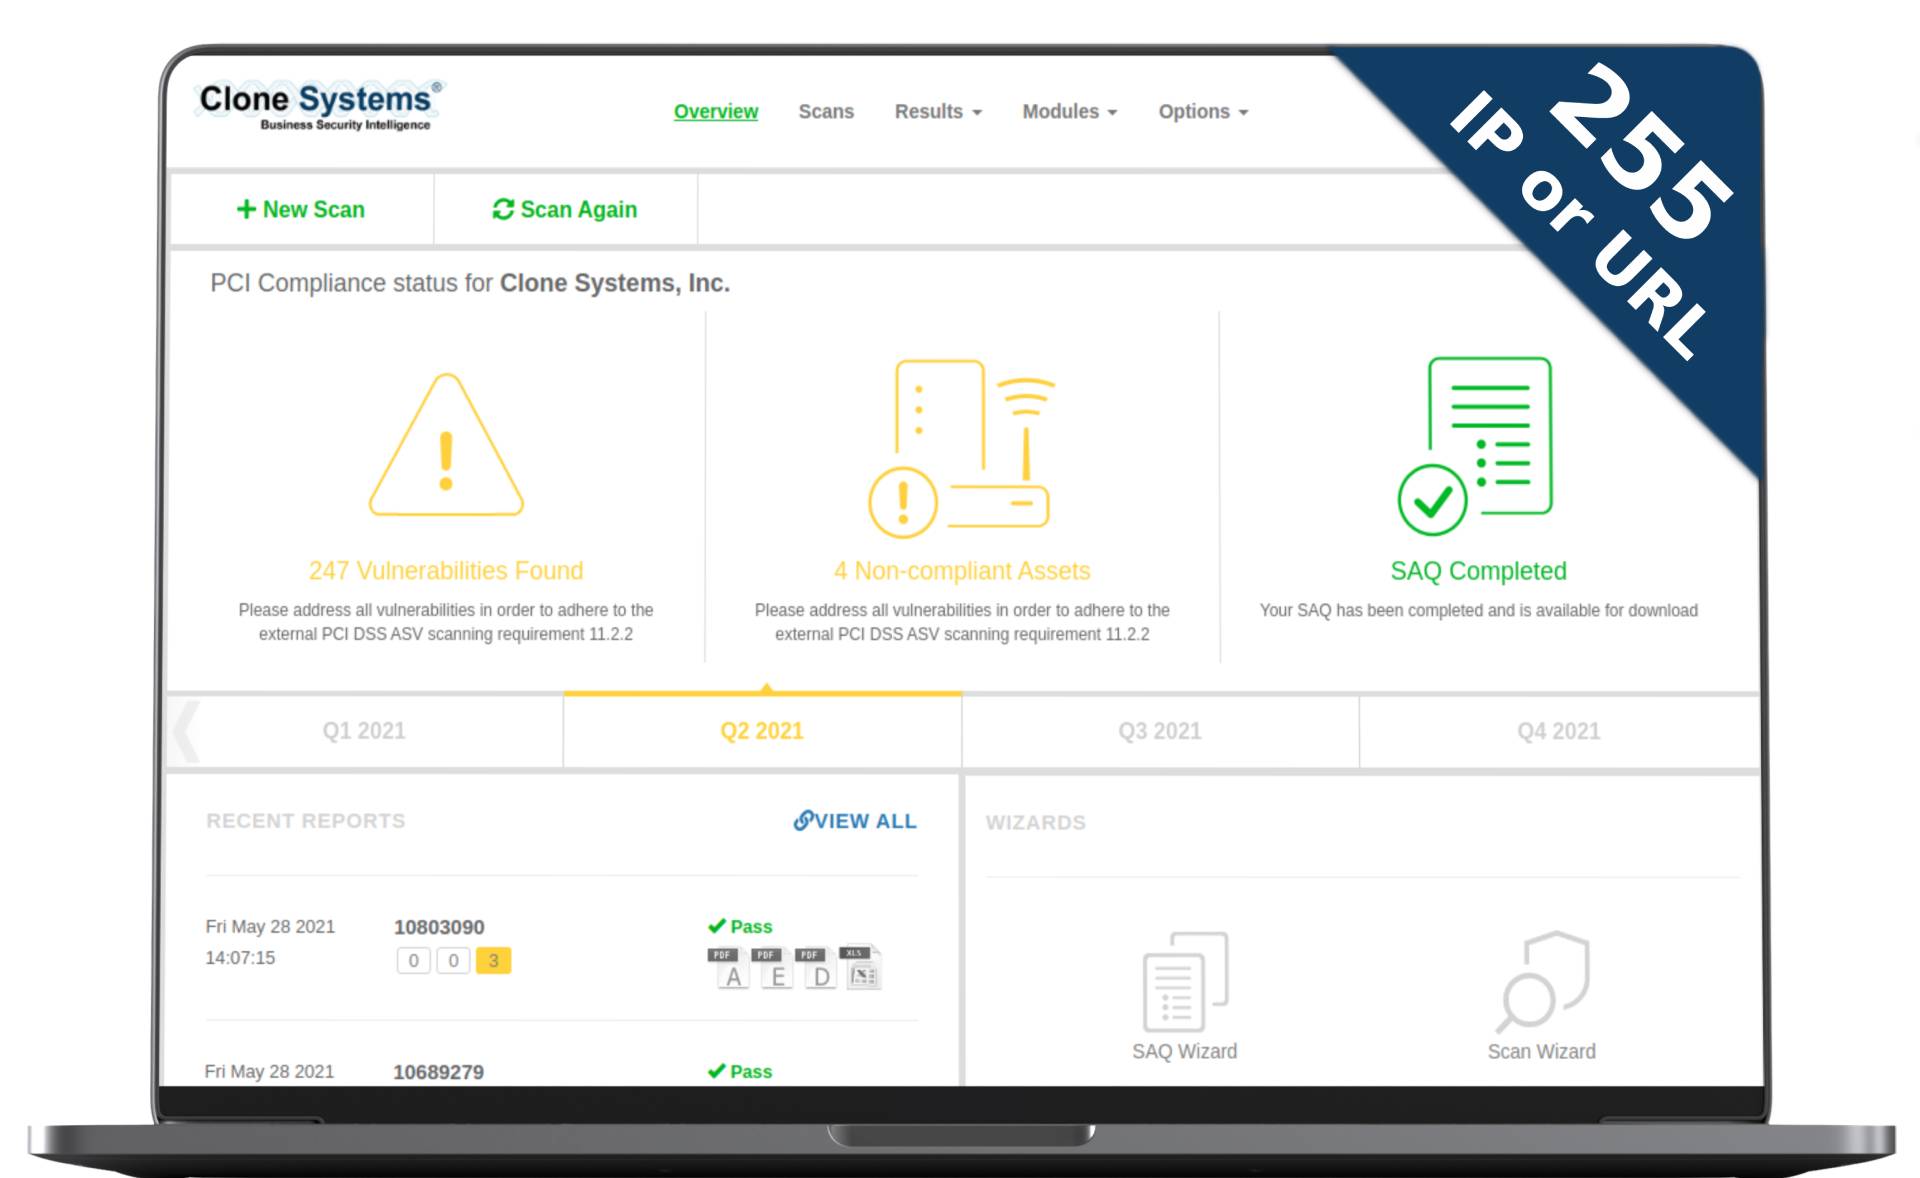Download PDF D report for 10803090
This screenshot has width=1920, height=1178.
(814, 968)
